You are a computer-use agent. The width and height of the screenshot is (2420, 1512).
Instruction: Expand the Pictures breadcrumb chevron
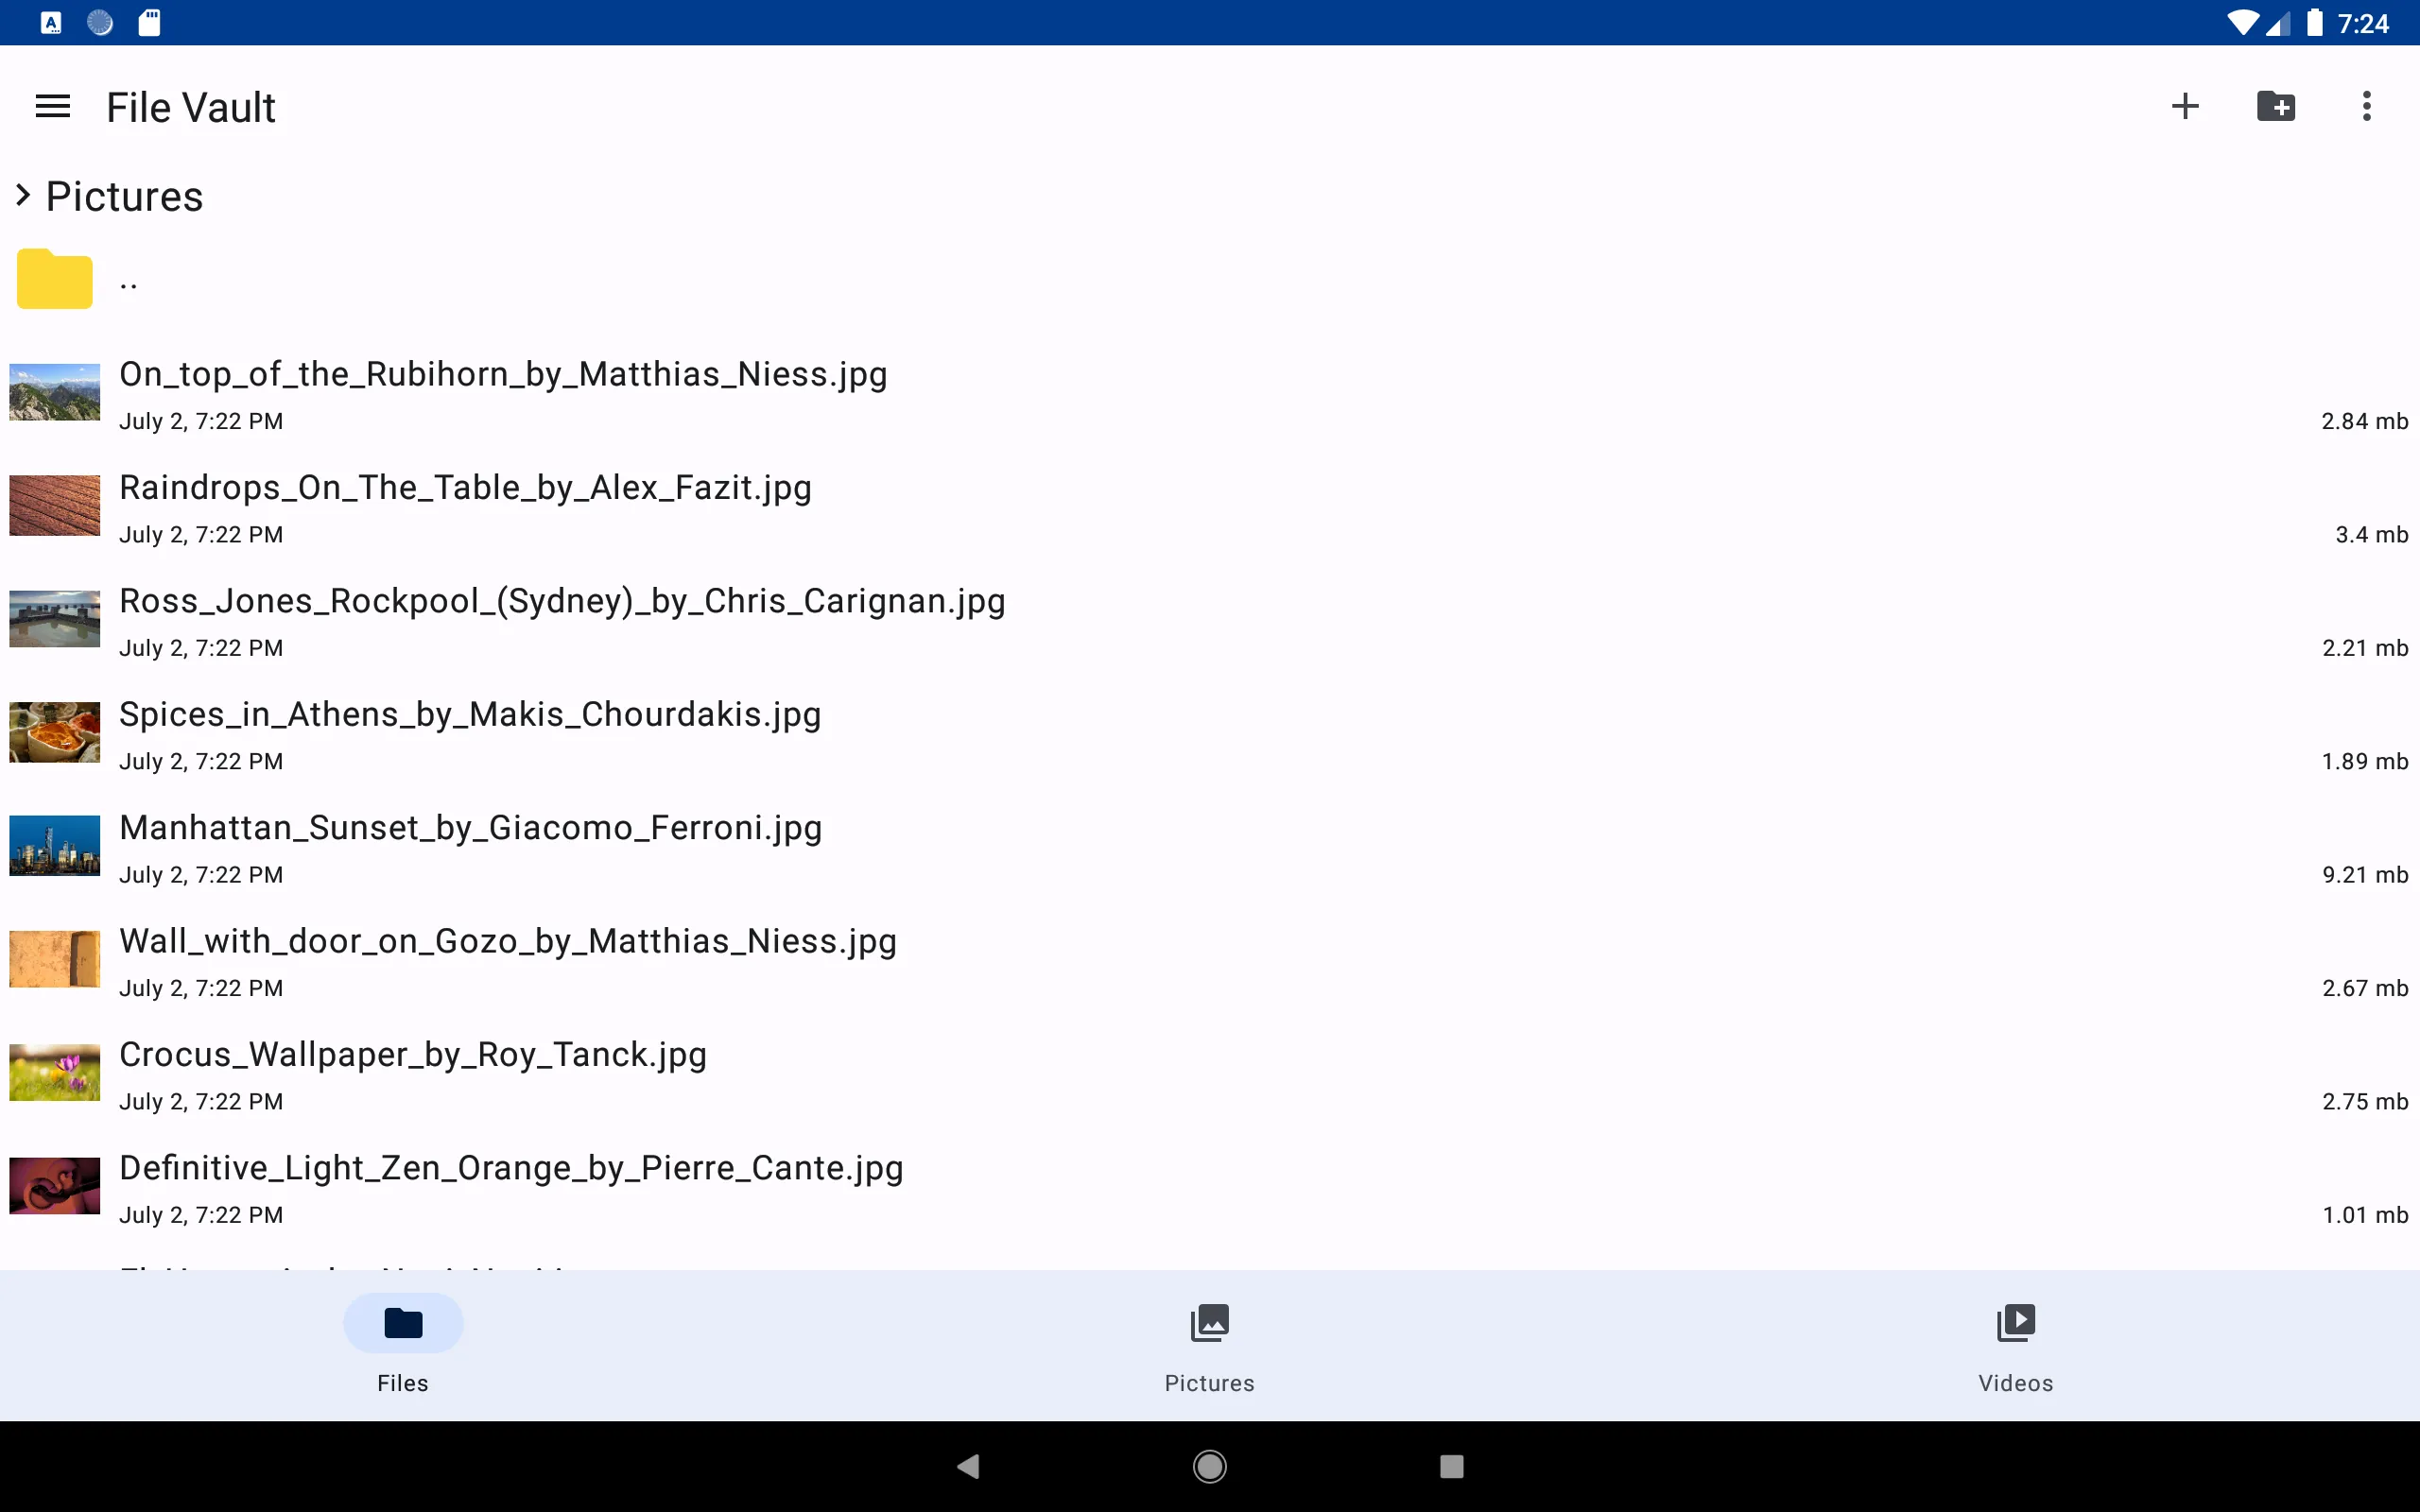(23, 195)
